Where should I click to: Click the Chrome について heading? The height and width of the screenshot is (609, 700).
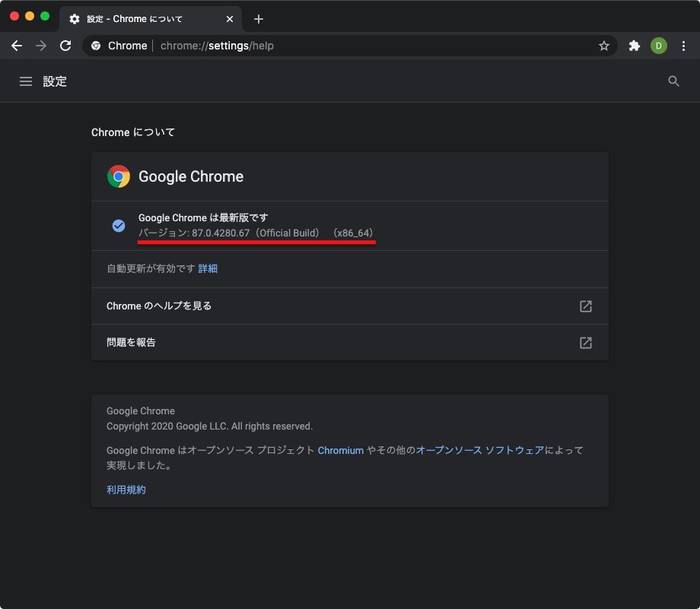[133, 132]
